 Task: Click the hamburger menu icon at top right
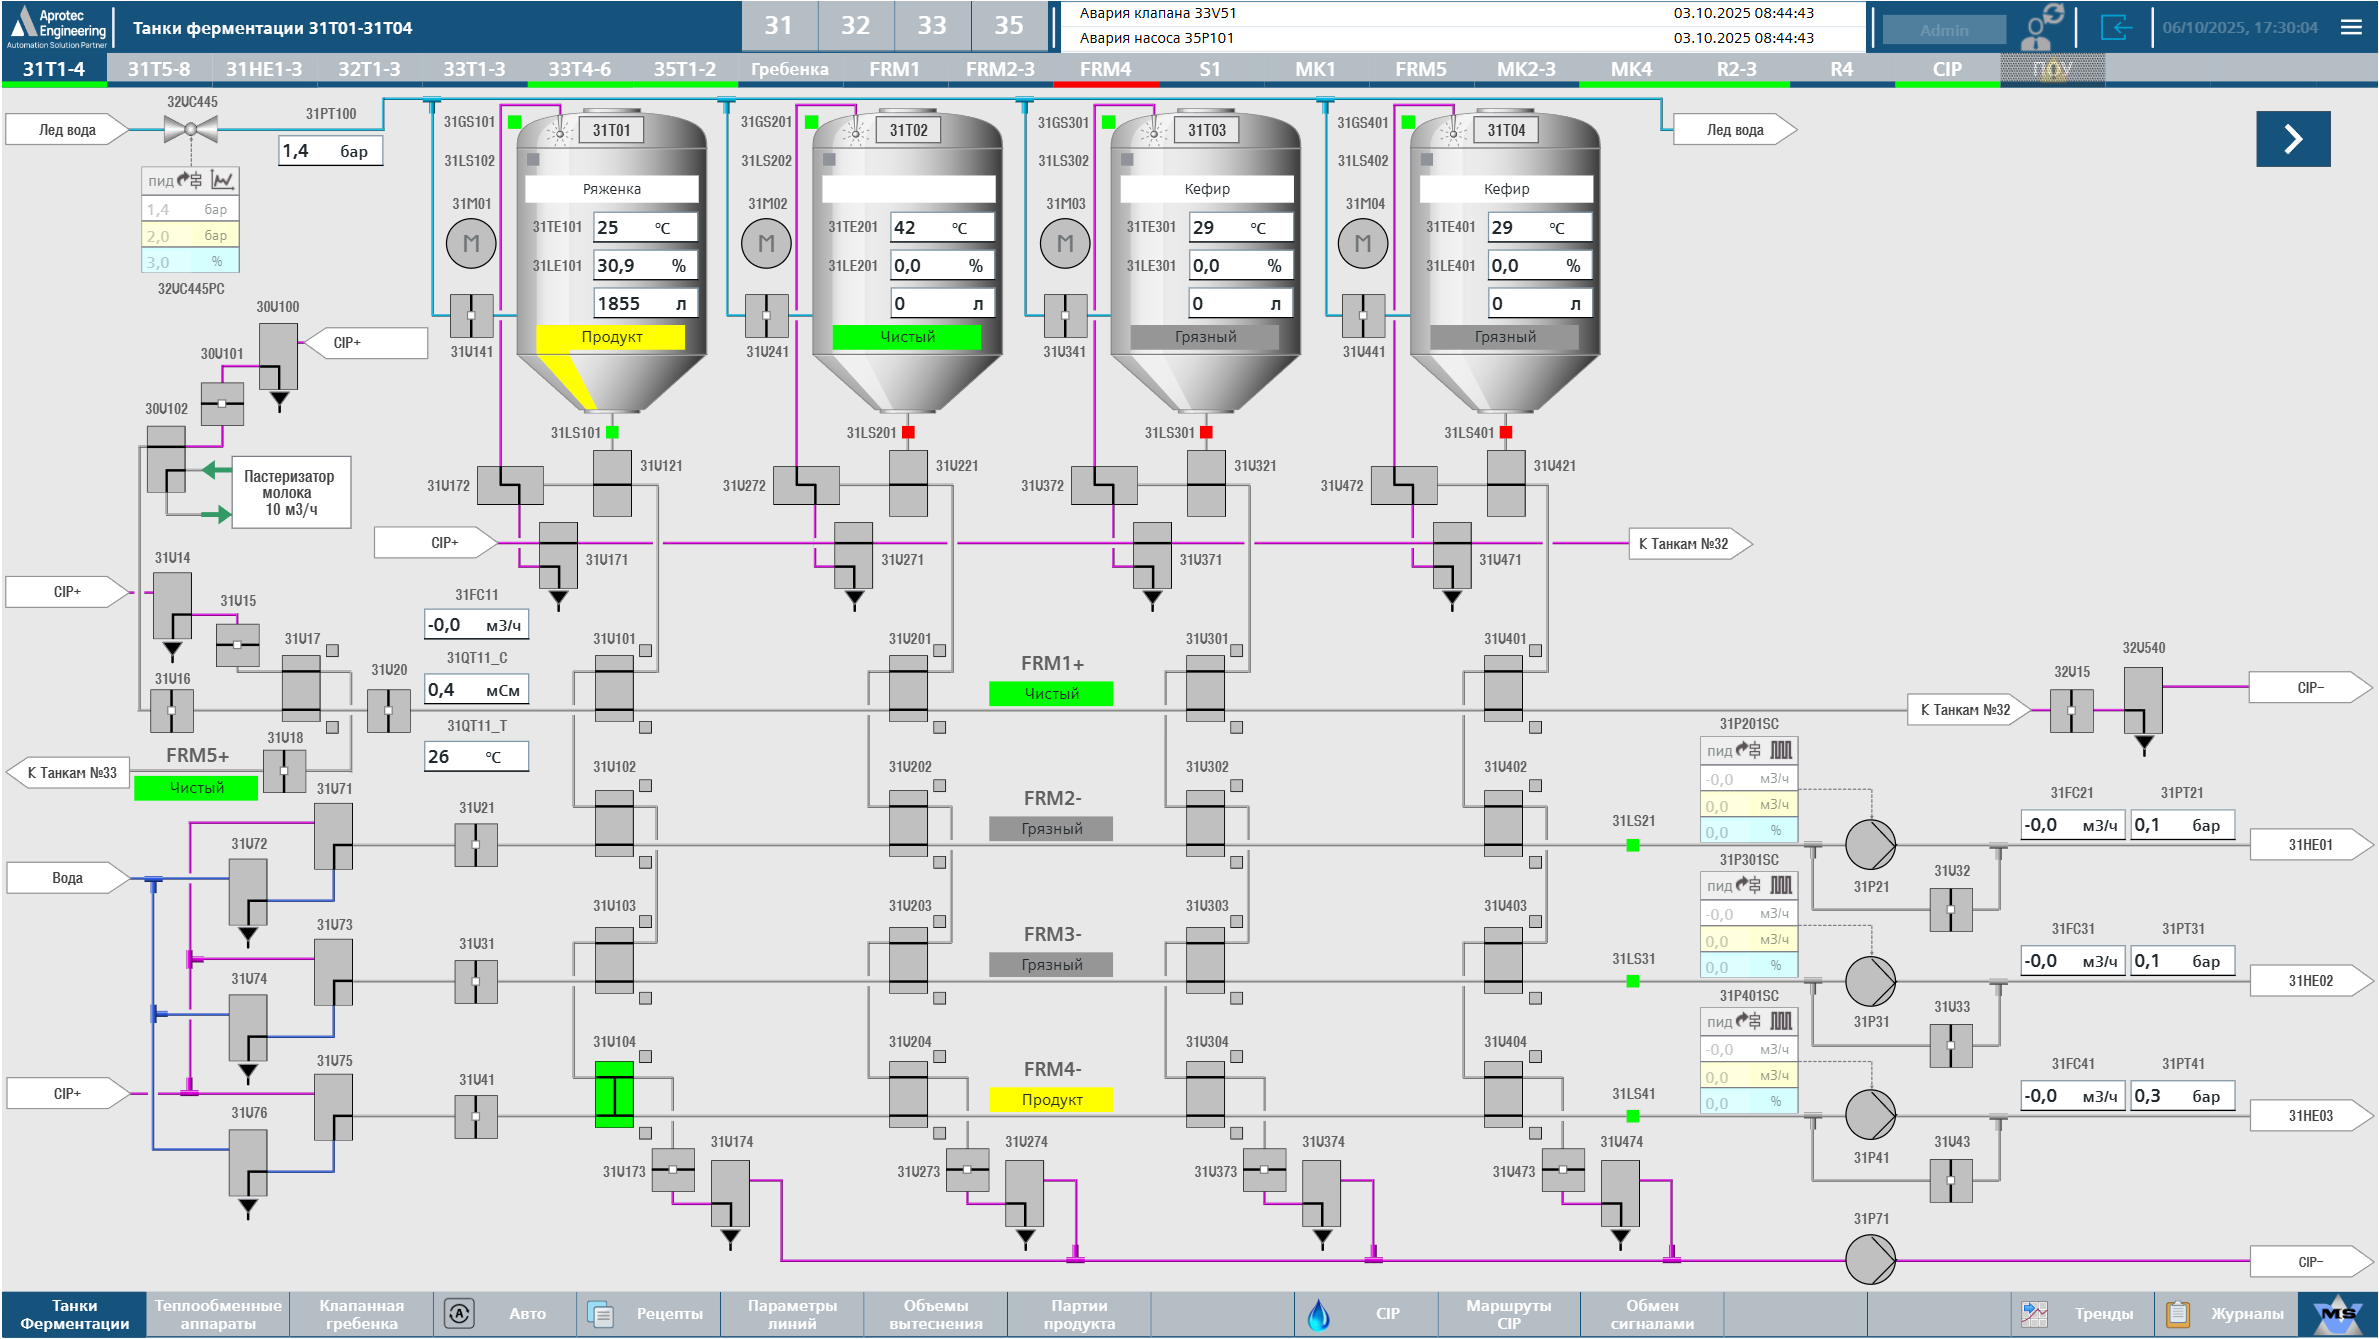pyautogui.click(x=2351, y=28)
